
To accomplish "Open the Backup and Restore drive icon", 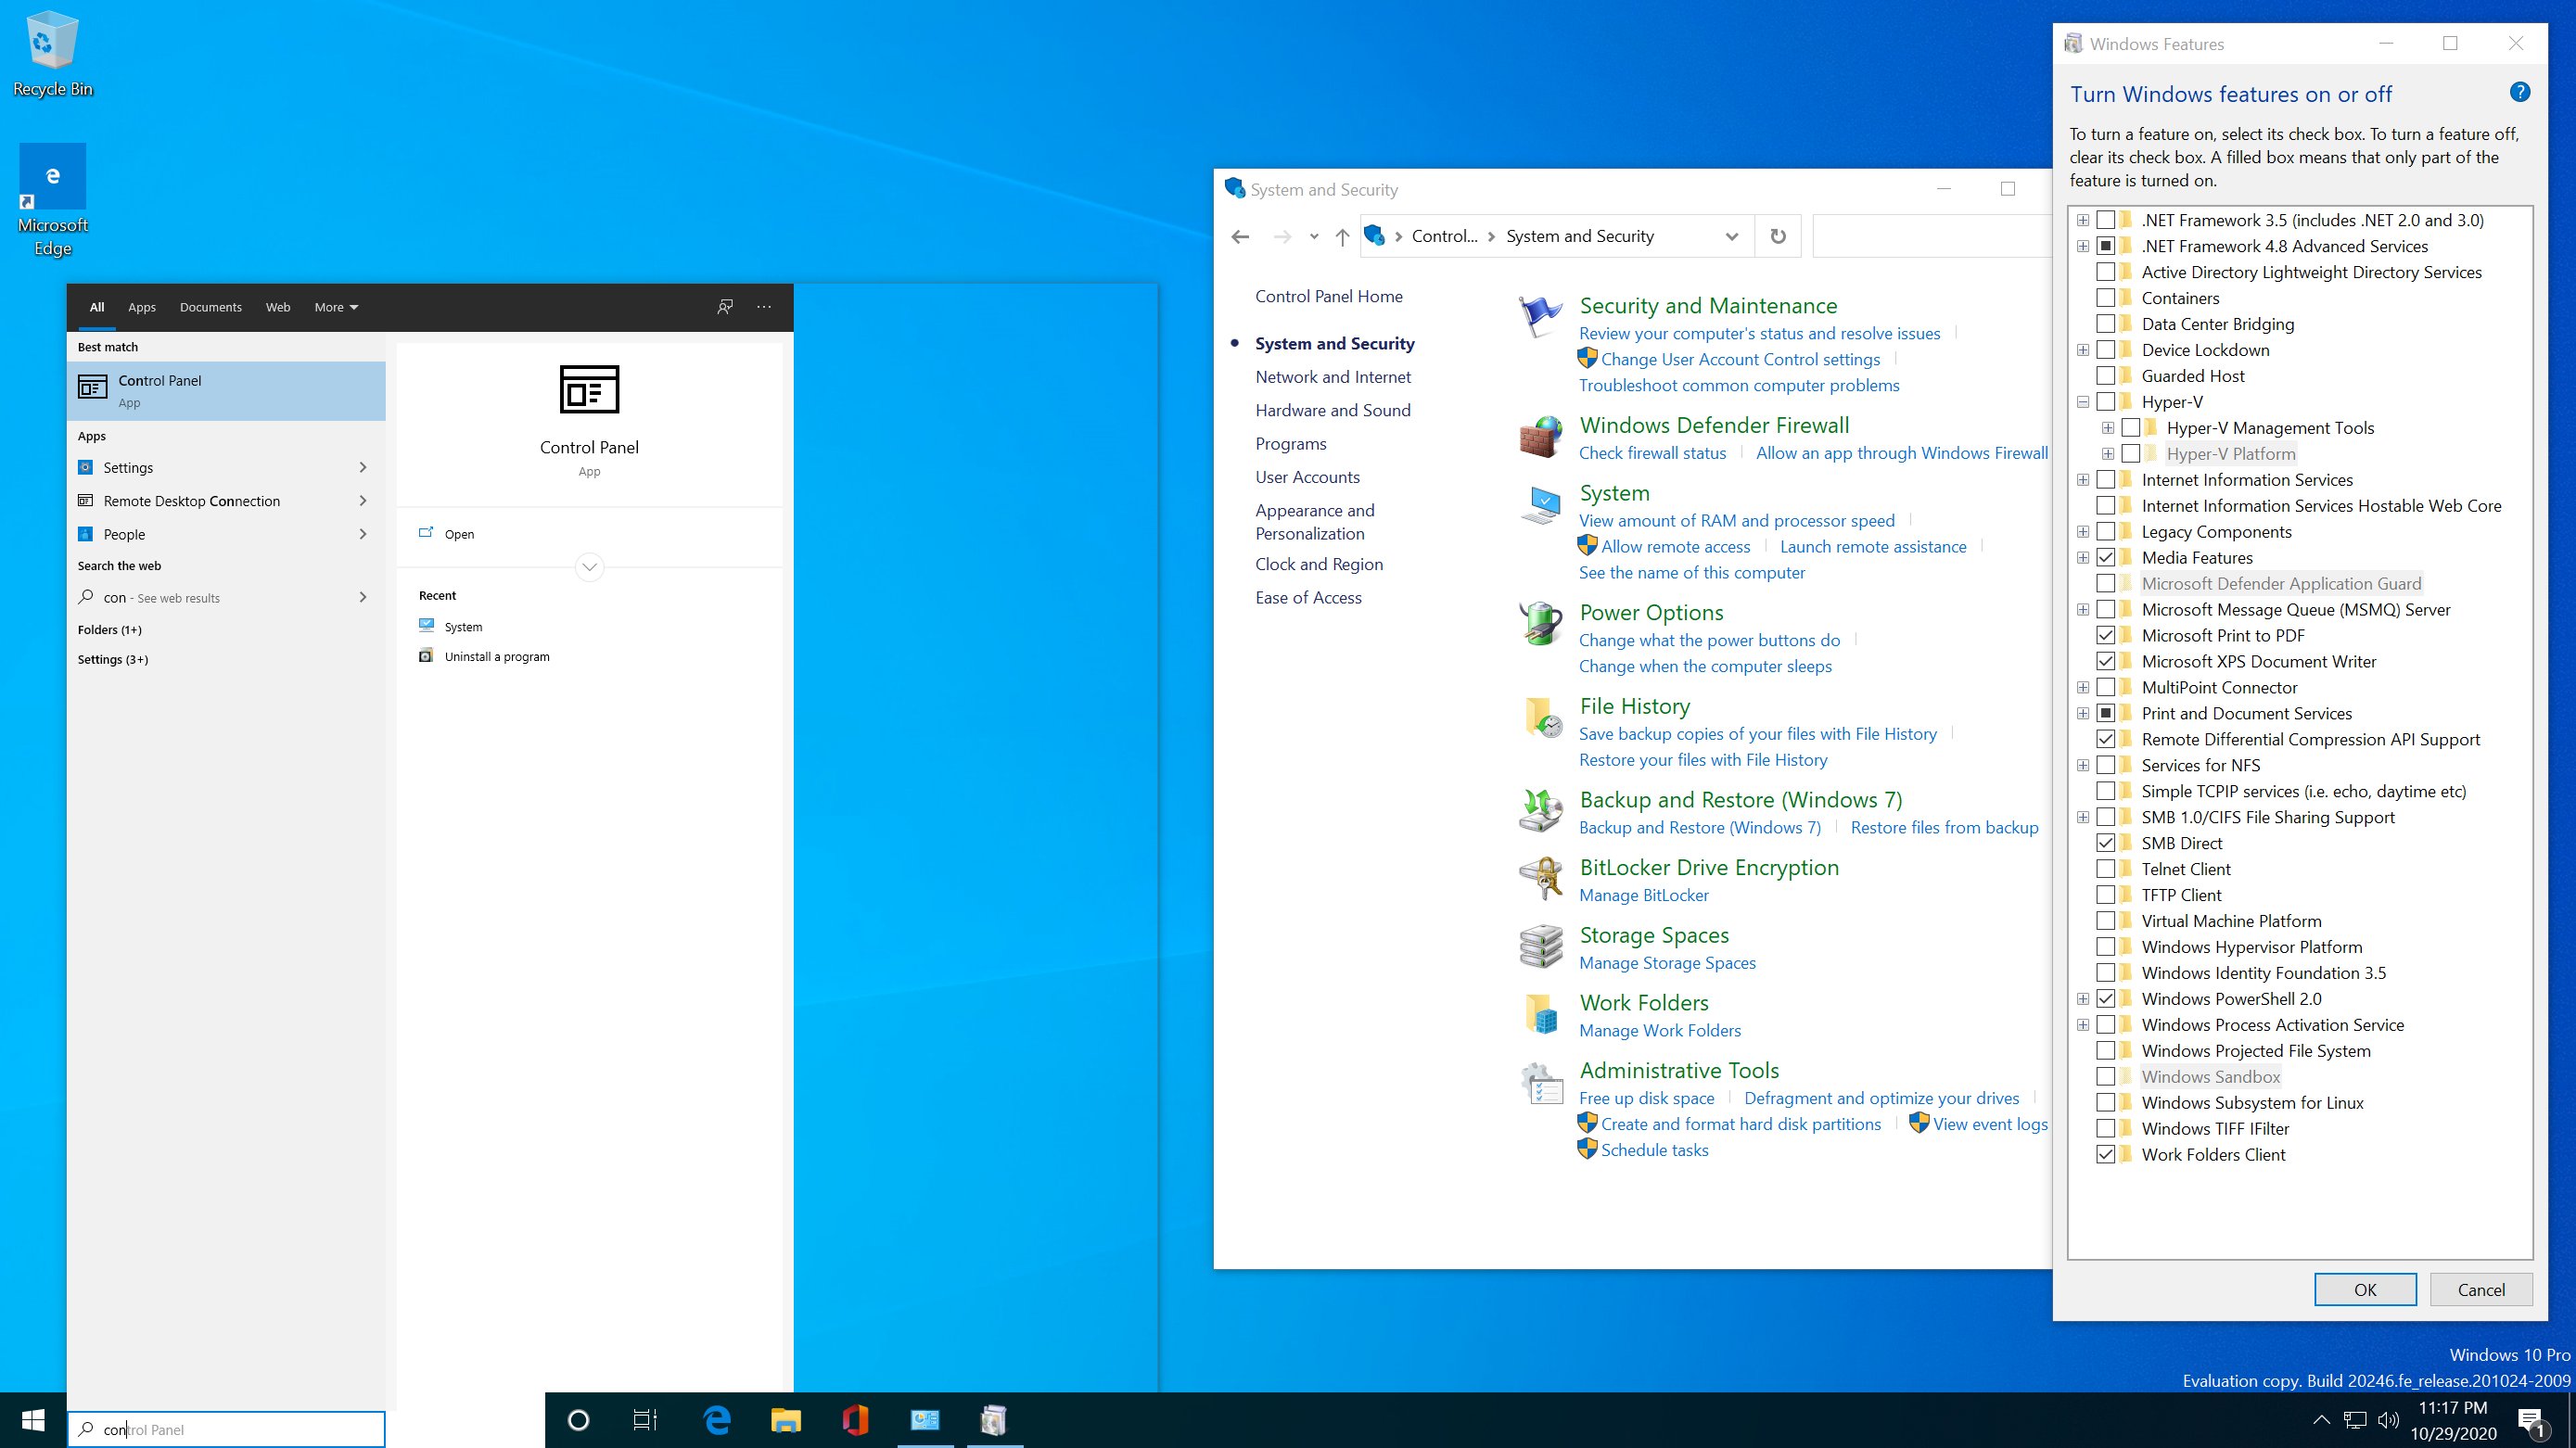I will tap(1540, 811).
